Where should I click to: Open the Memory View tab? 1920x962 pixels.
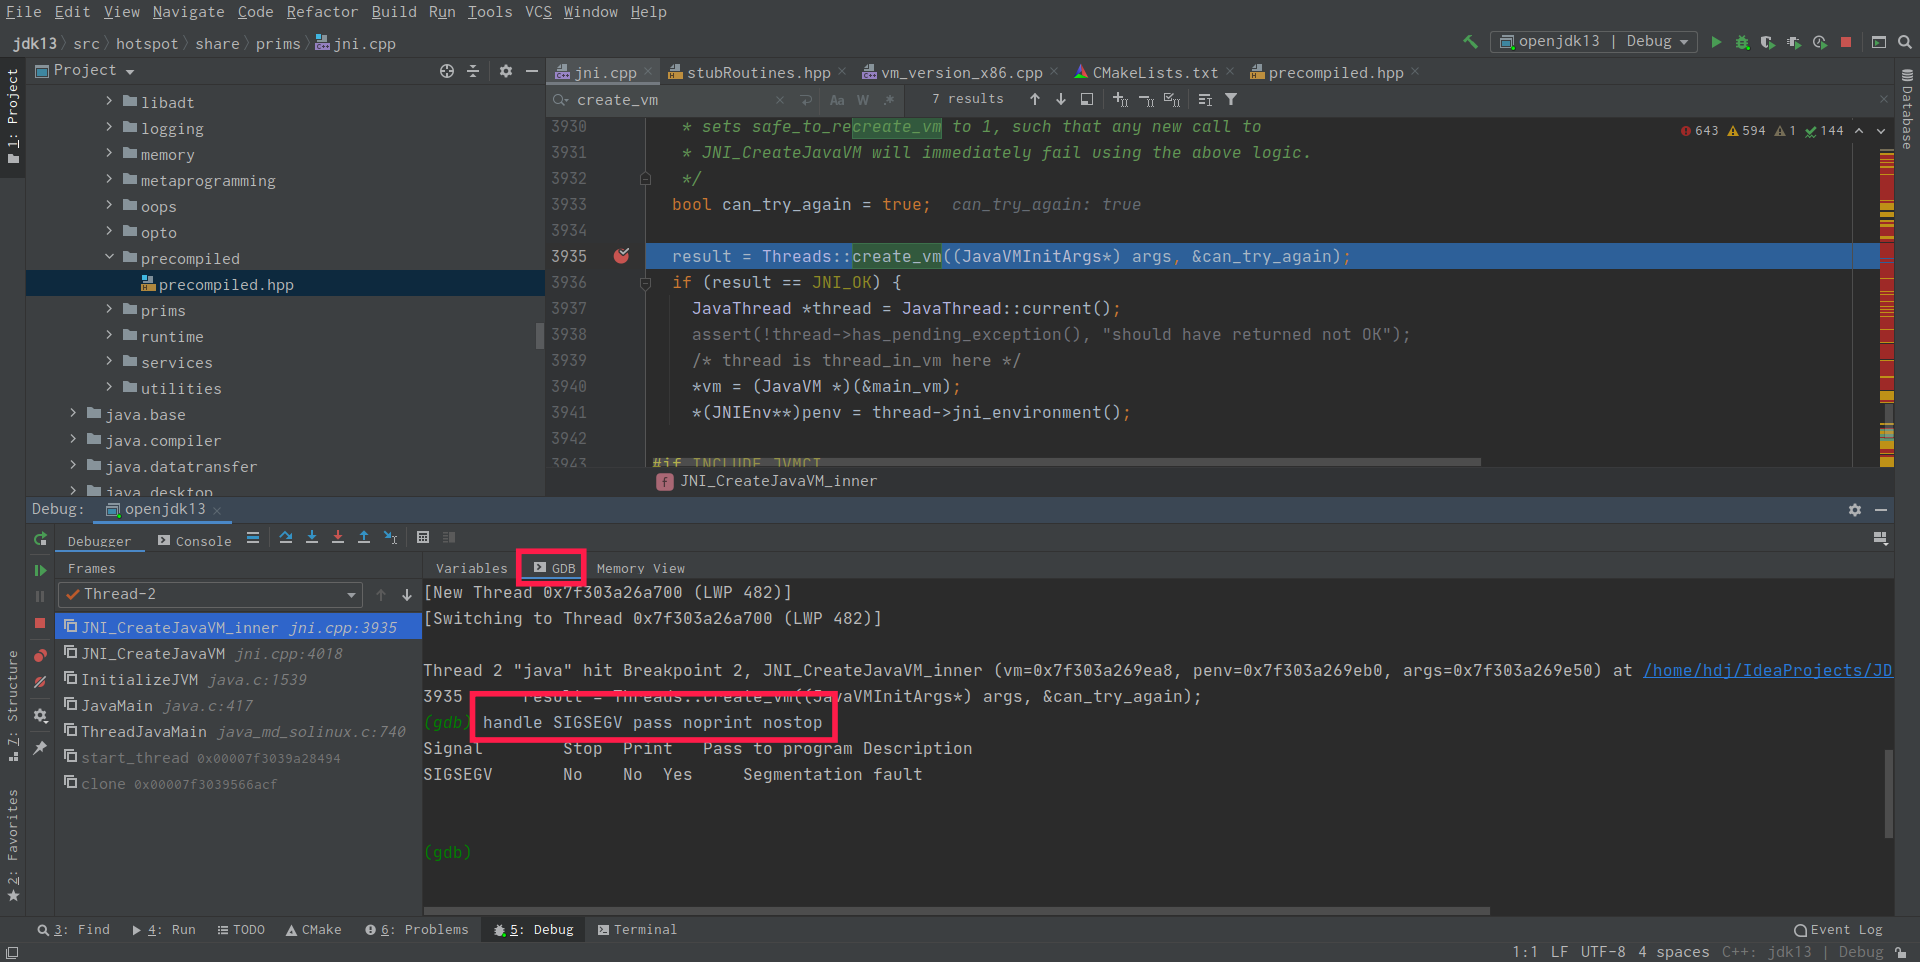pyautogui.click(x=641, y=568)
